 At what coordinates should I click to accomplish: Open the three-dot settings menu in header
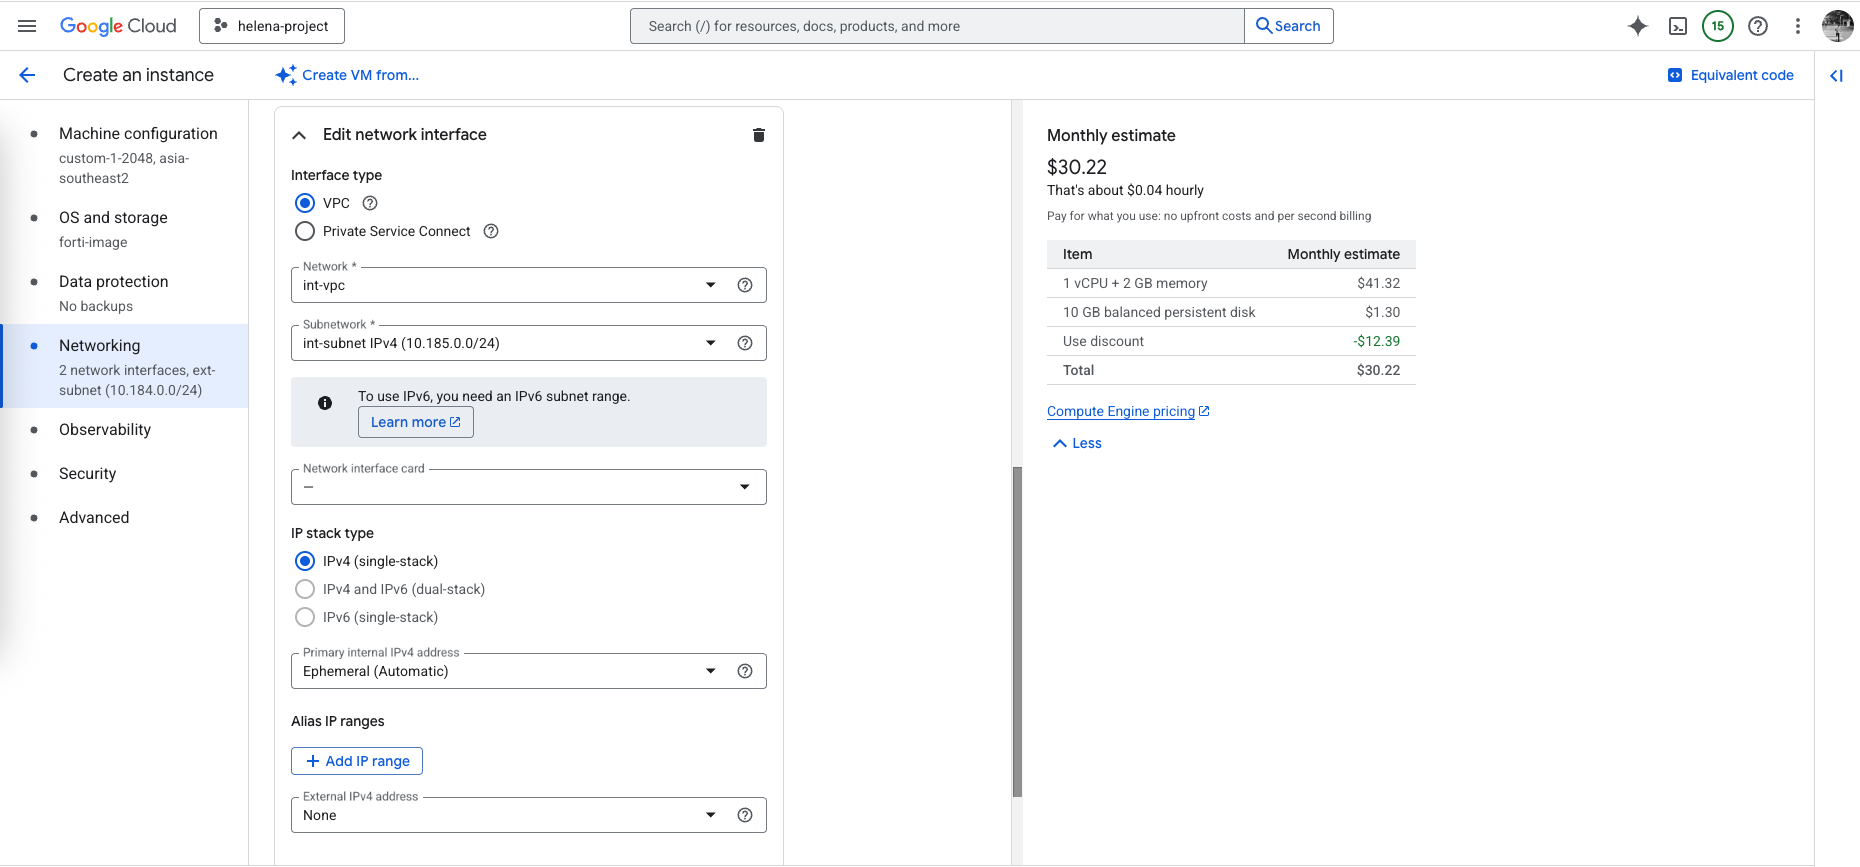pos(1797,26)
